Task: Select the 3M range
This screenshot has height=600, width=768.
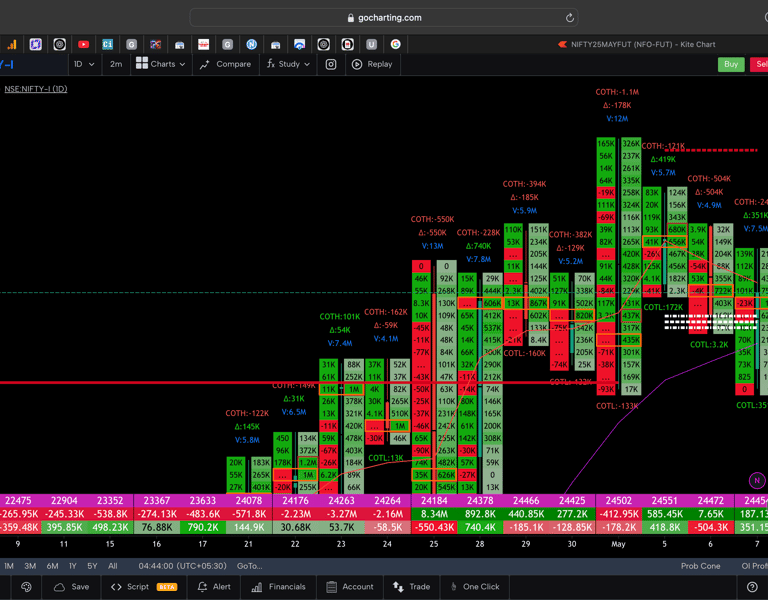Action: 30,566
